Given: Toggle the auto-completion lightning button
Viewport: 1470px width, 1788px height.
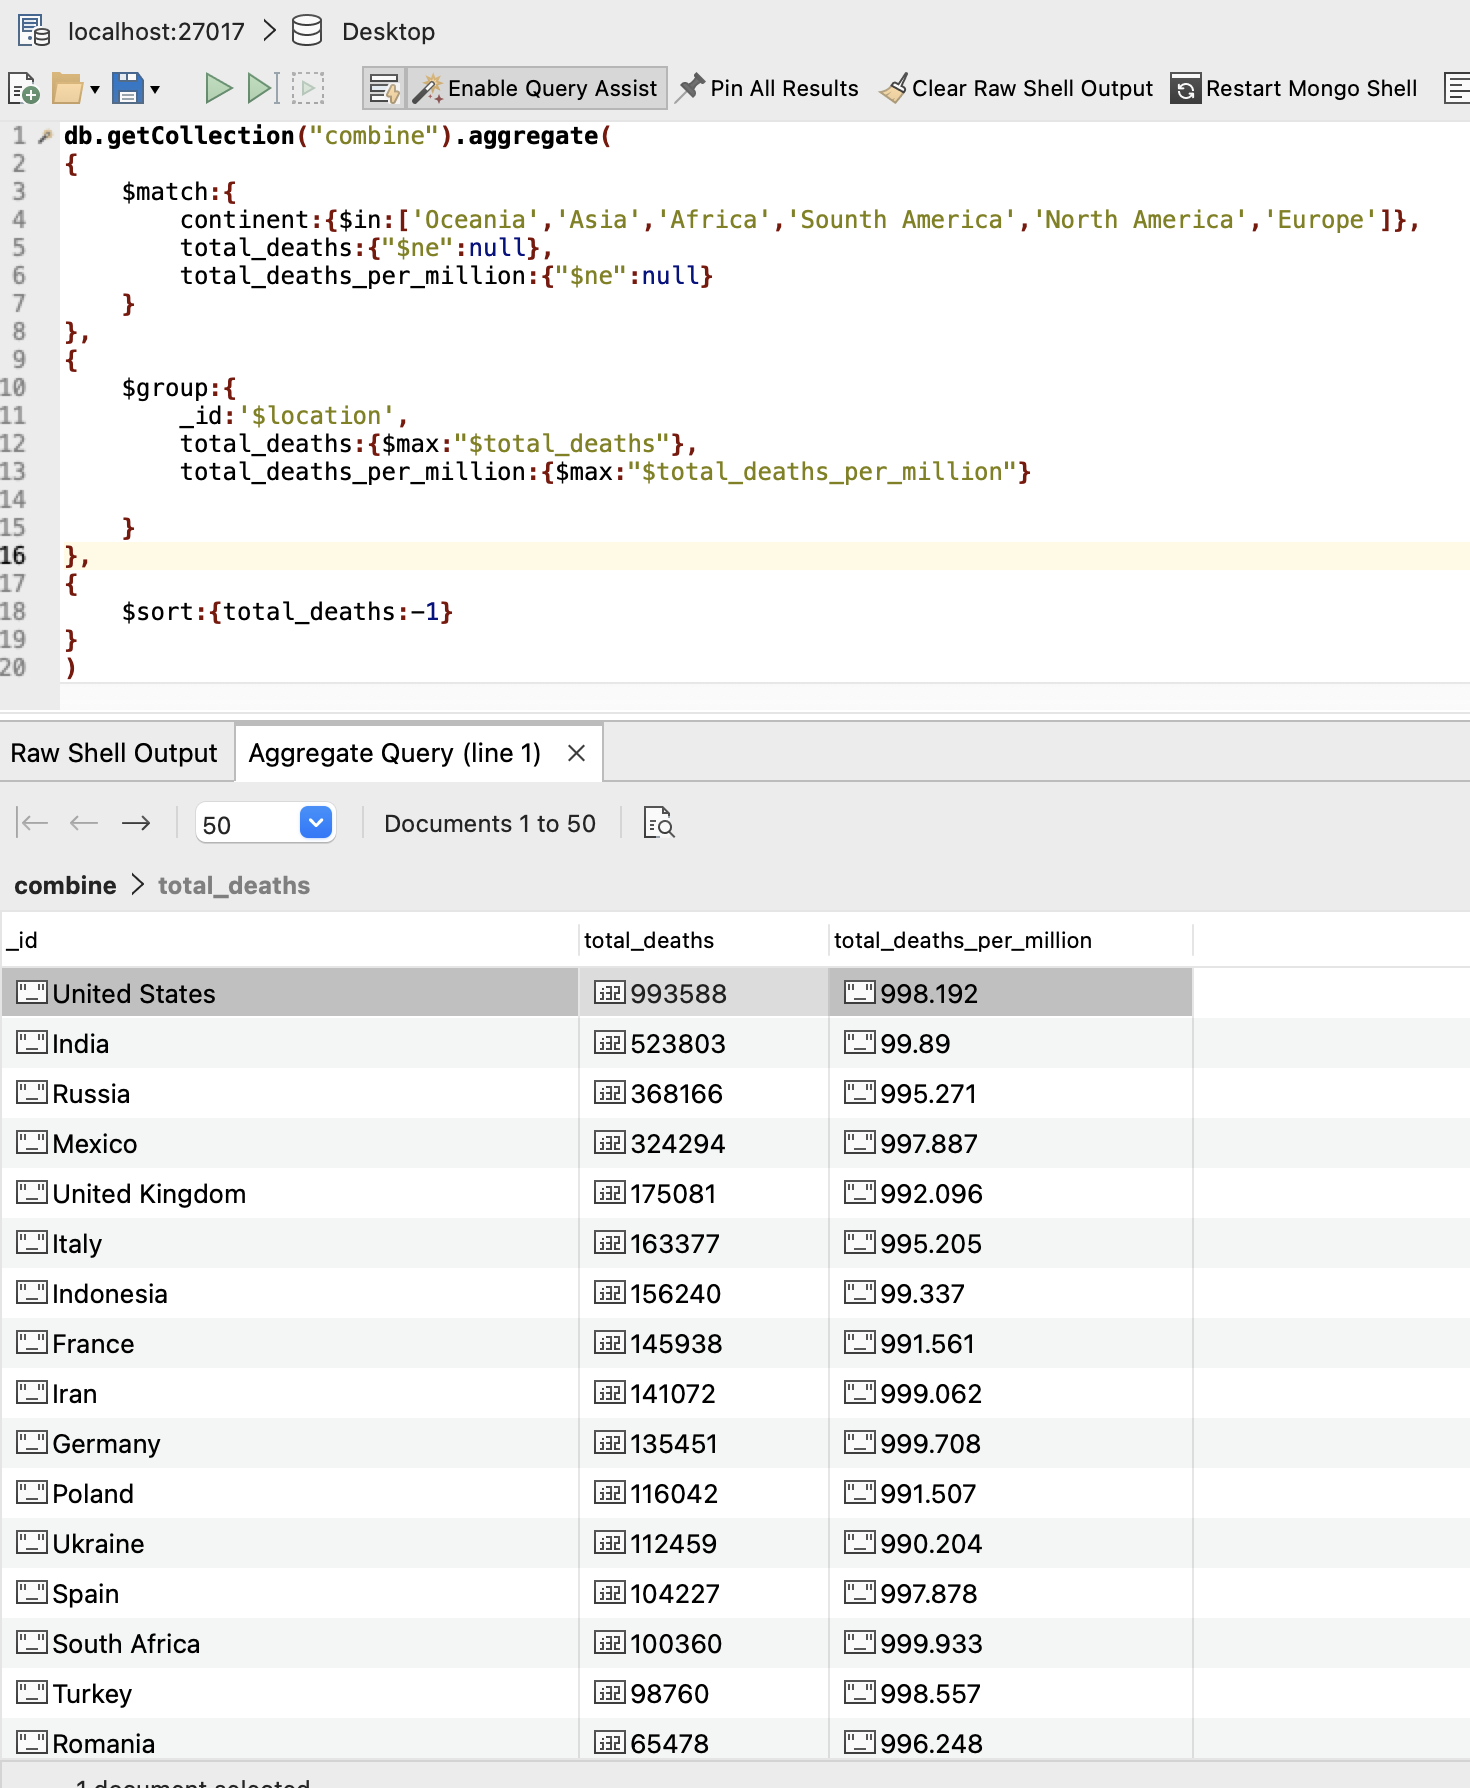Looking at the screenshot, I should click(384, 89).
